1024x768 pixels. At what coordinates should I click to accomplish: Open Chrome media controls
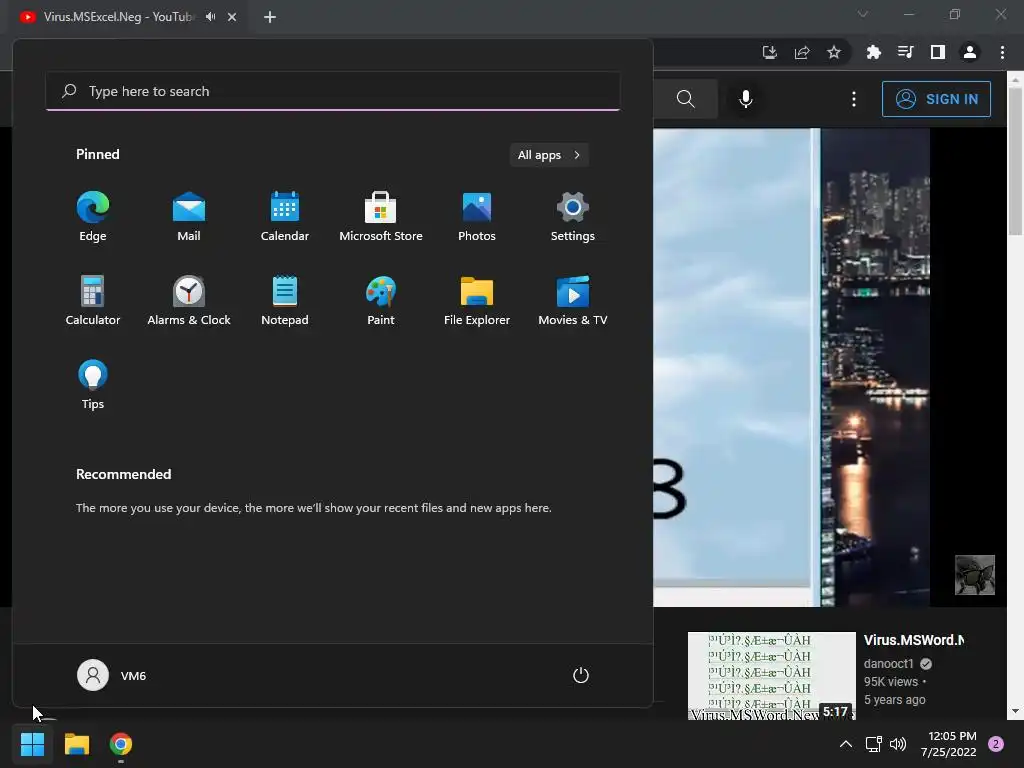coord(905,52)
